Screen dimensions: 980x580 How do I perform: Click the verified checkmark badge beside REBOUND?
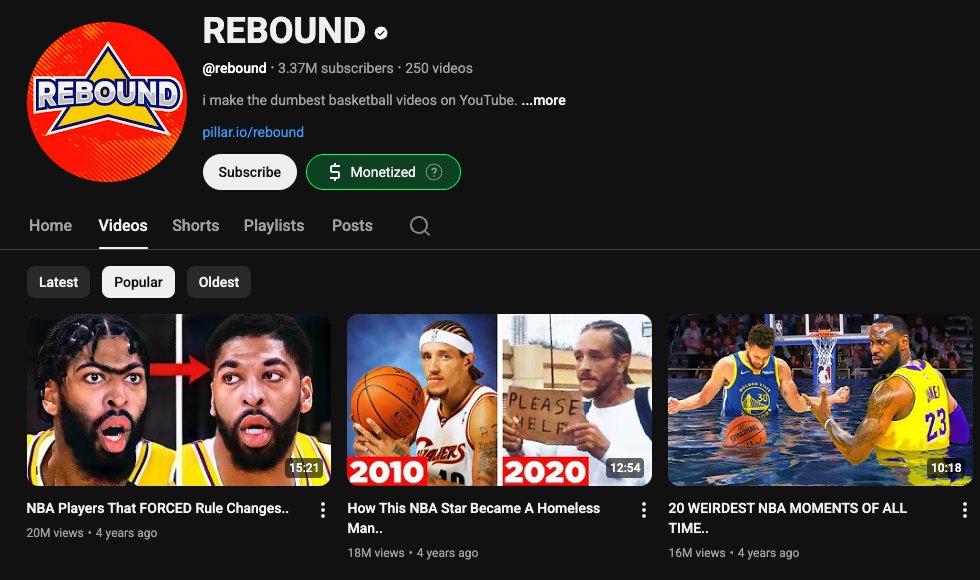(381, 33)
